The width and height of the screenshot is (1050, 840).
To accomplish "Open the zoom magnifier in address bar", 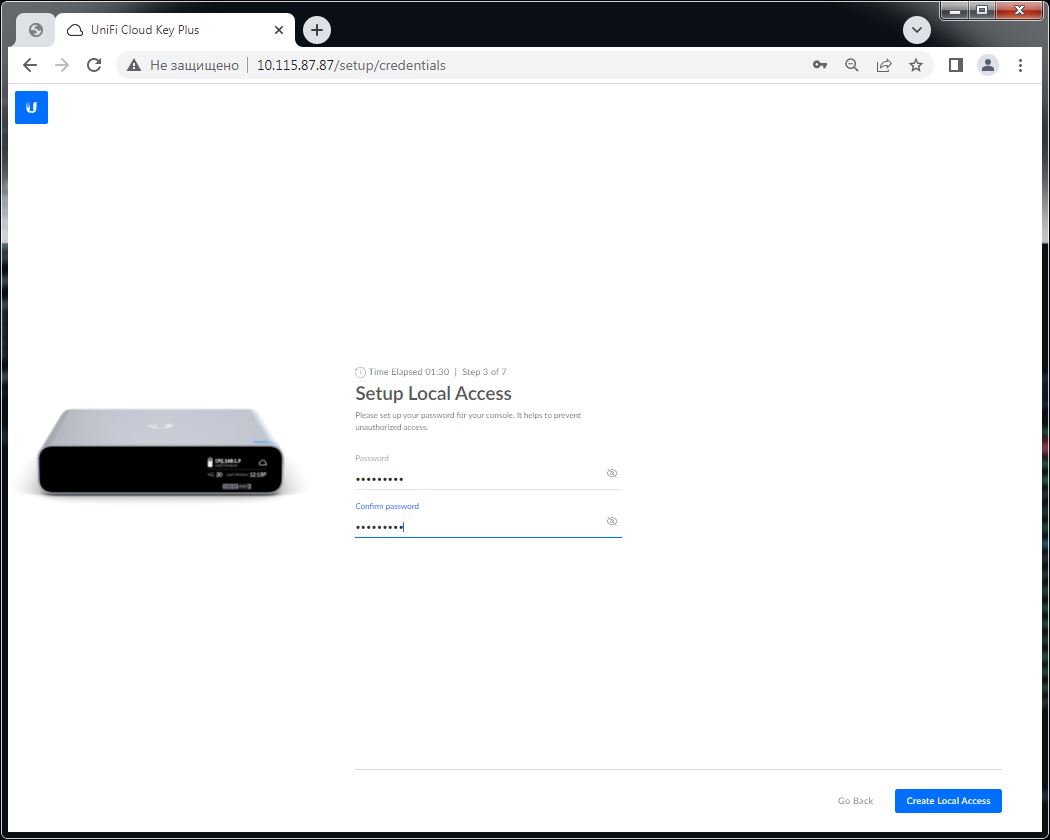I will tap(852, 65).
